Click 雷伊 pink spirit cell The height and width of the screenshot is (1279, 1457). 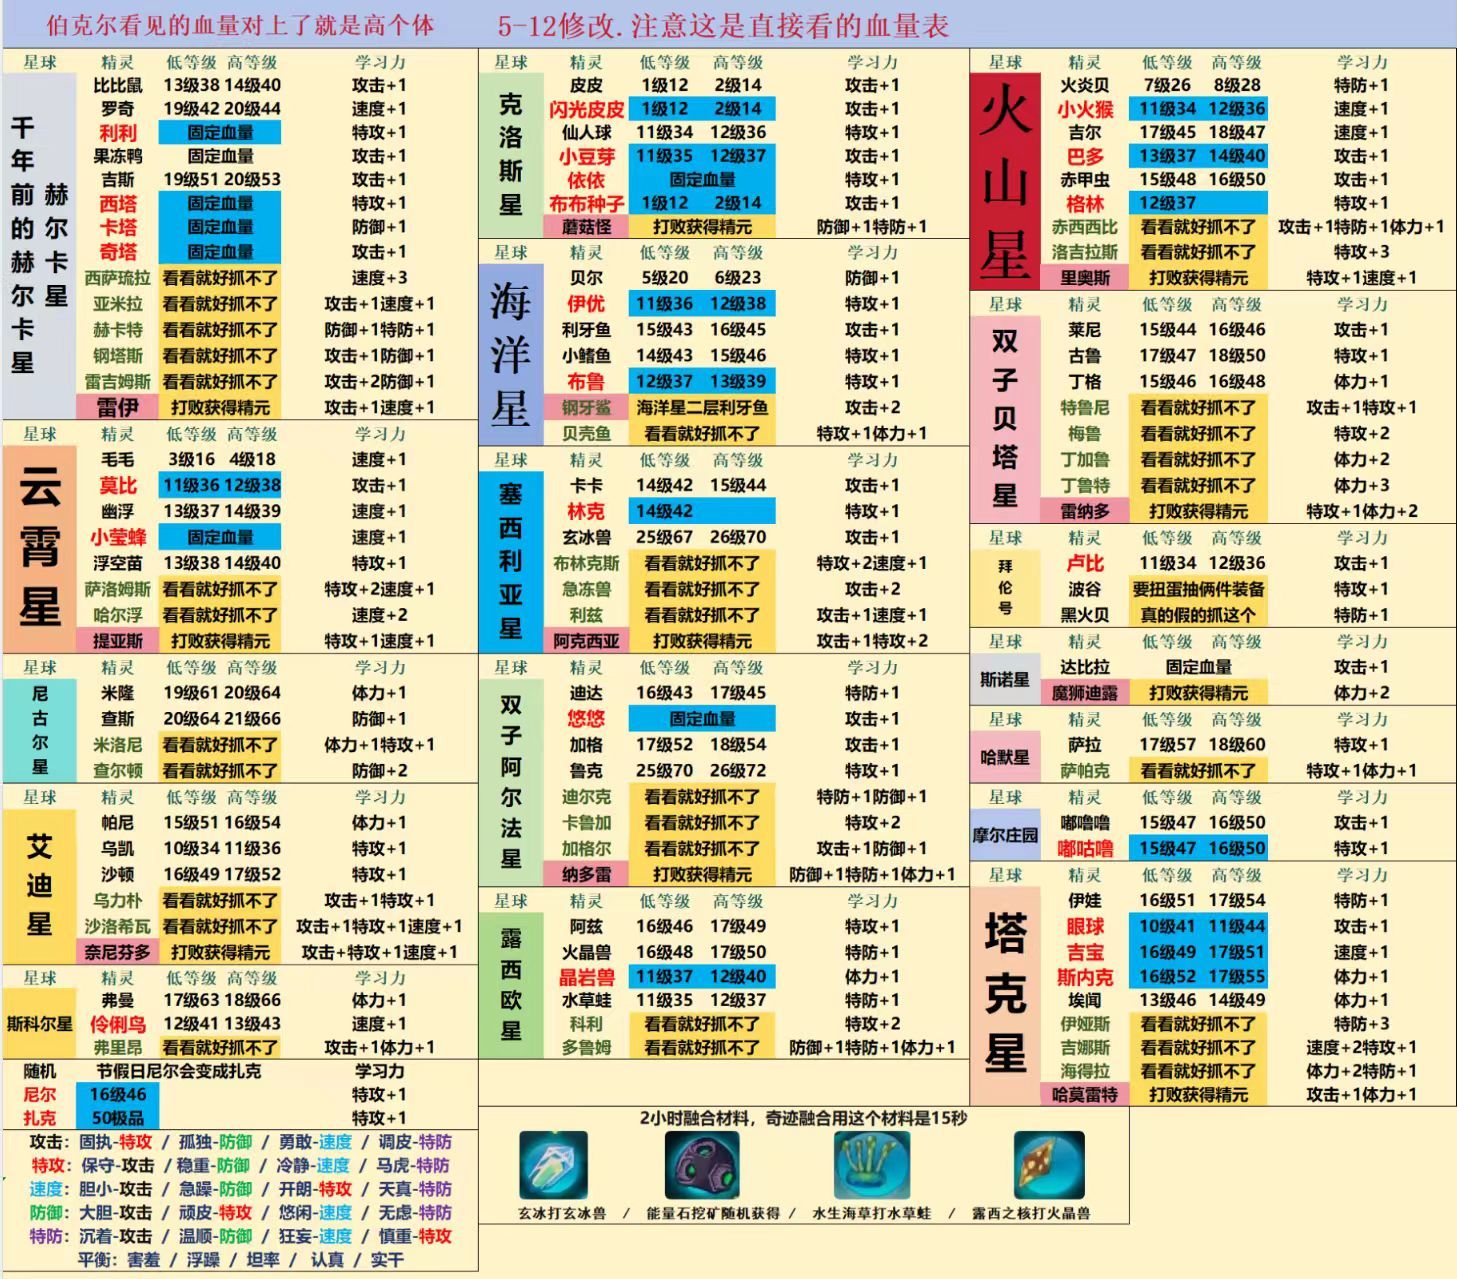(x=118, y=407)
